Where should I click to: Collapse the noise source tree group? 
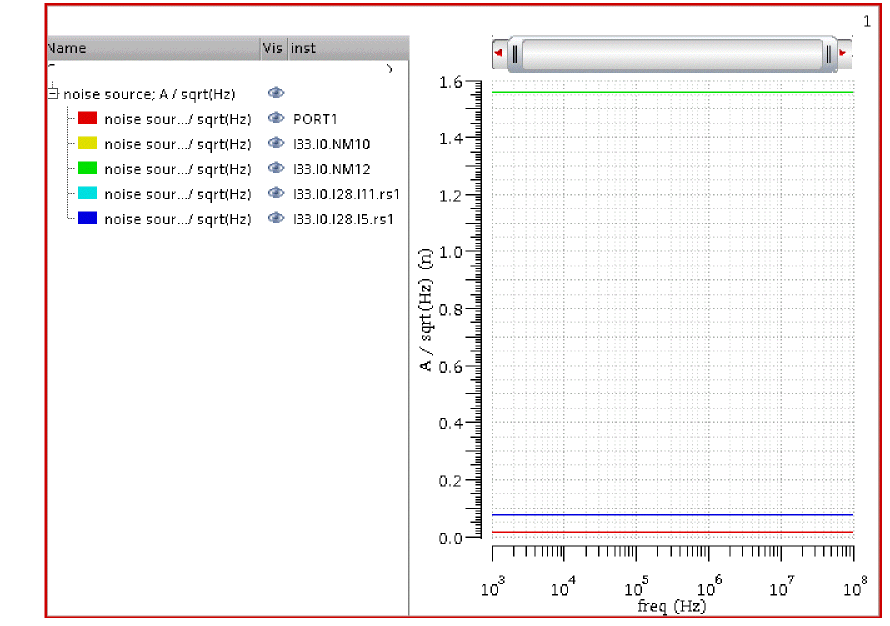coord(53,93)
